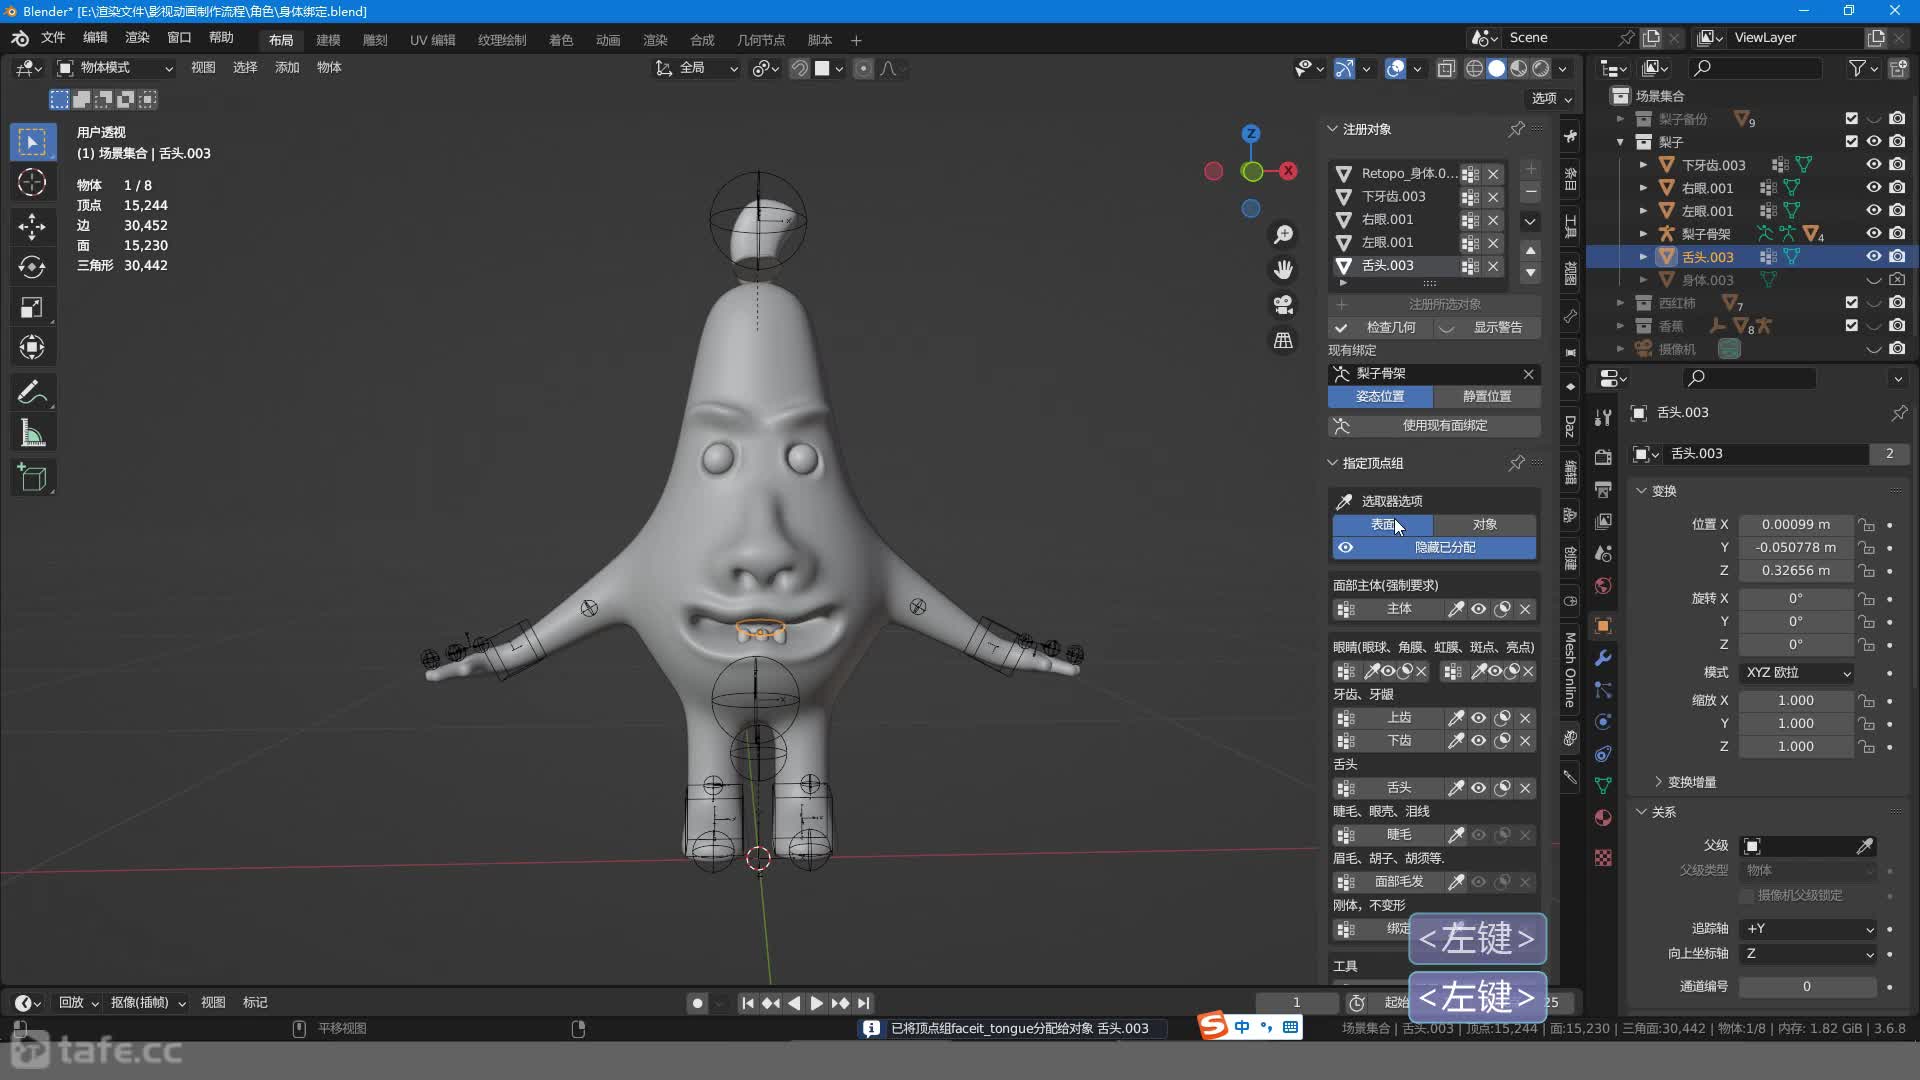Toggle 检查几何 checkbox
This screenshot has height=1080, width=1920.
tap(1380, 328)
